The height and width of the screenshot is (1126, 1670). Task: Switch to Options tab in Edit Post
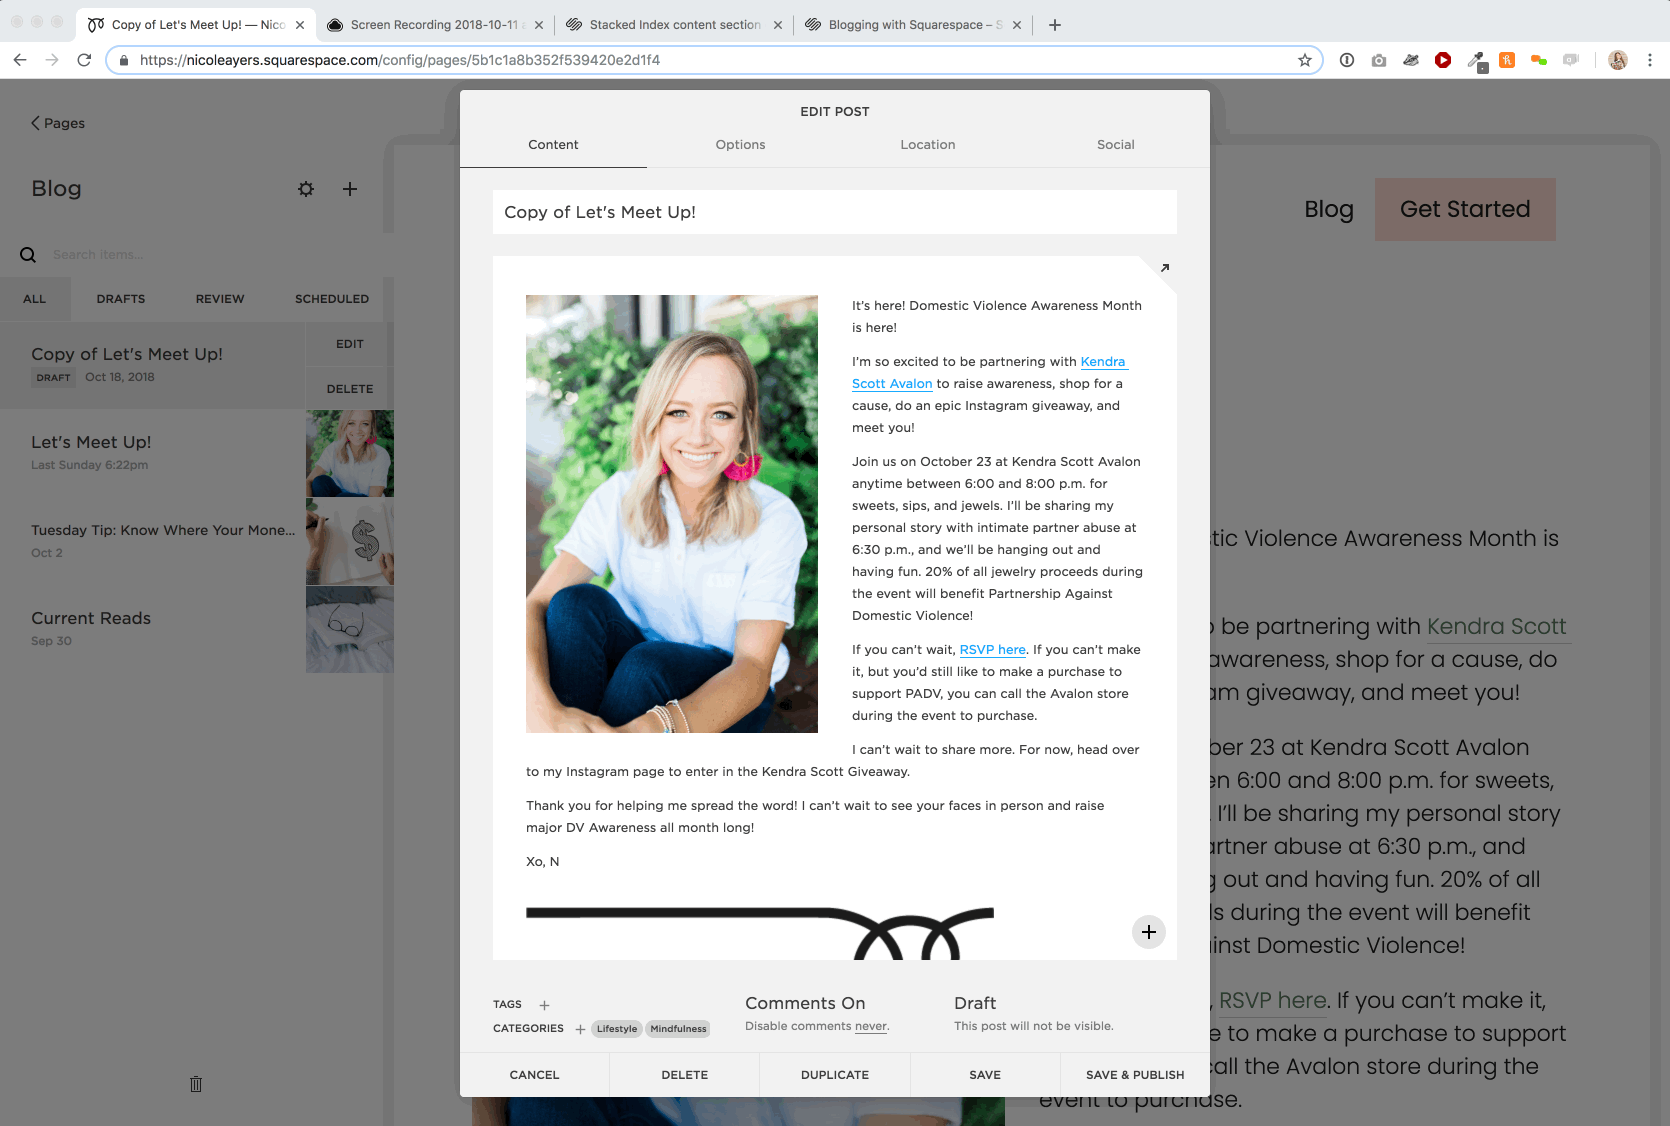click(x=740, y=145)
